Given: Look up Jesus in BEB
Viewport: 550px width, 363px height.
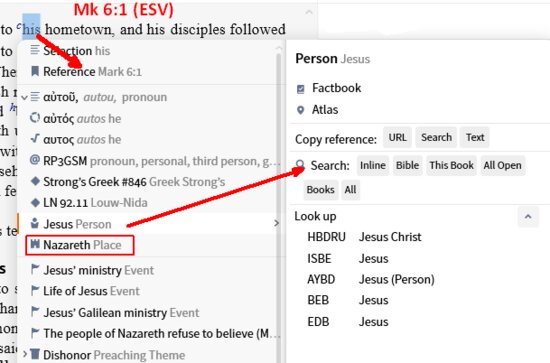Looking at the screenshot, I should [348, 301].
